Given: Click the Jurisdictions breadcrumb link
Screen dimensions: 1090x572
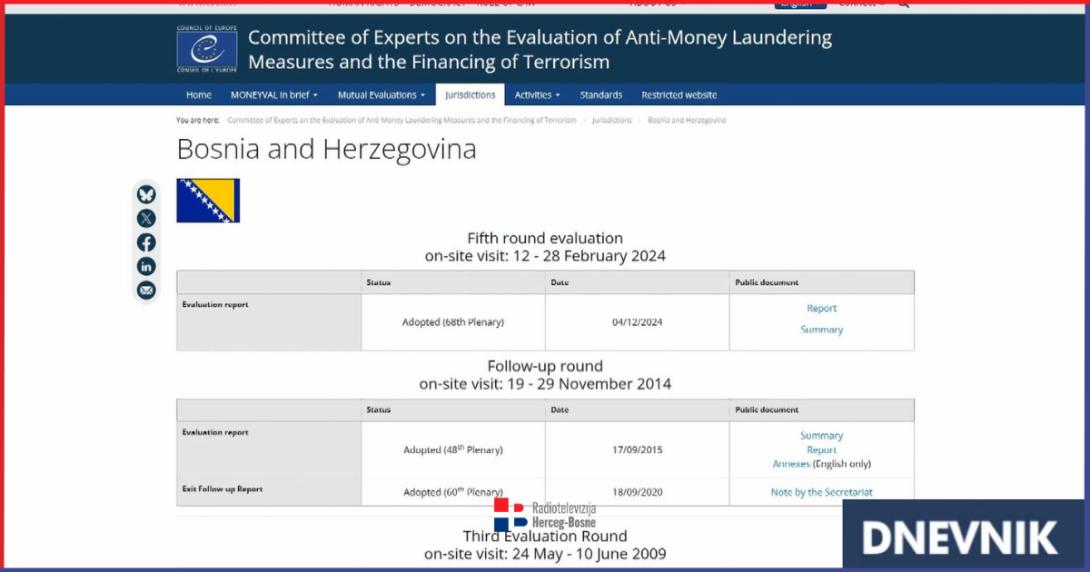Looking at the screenshot, I should [x=612, y=120].
